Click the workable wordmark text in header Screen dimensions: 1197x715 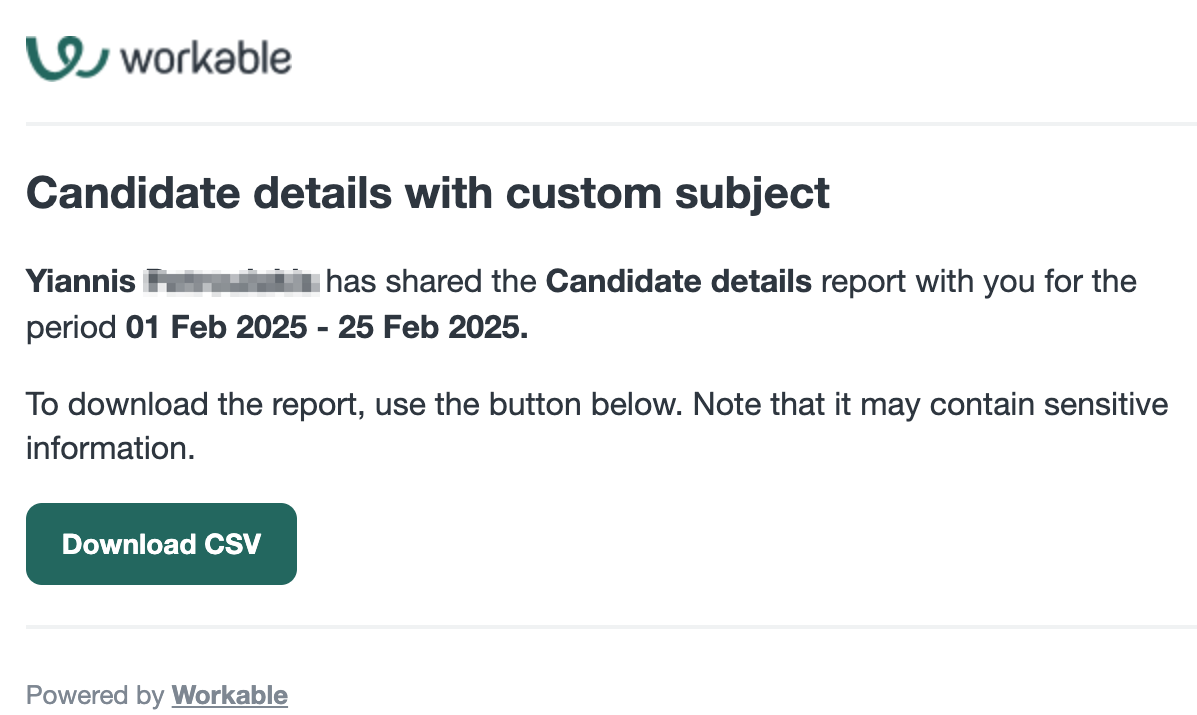click(x=206, y=59)
